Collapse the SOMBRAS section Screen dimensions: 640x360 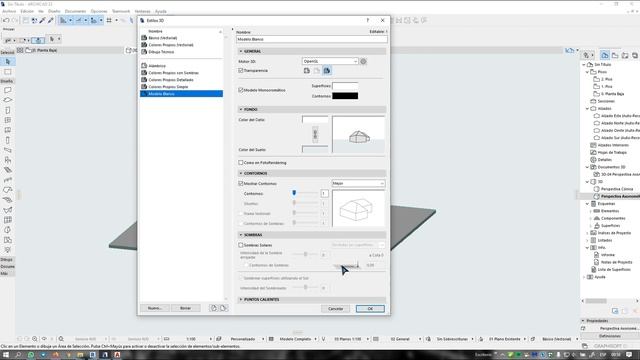241,235
